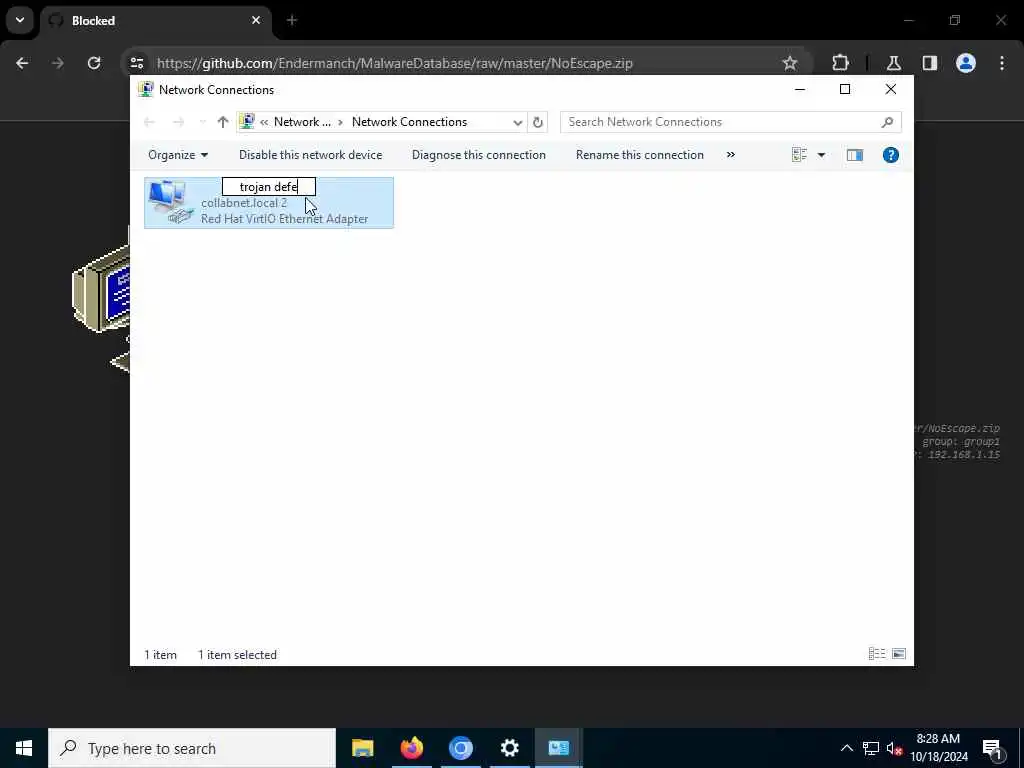
Task: Open the taskbar clock and date
Action: tap(938, 748)
